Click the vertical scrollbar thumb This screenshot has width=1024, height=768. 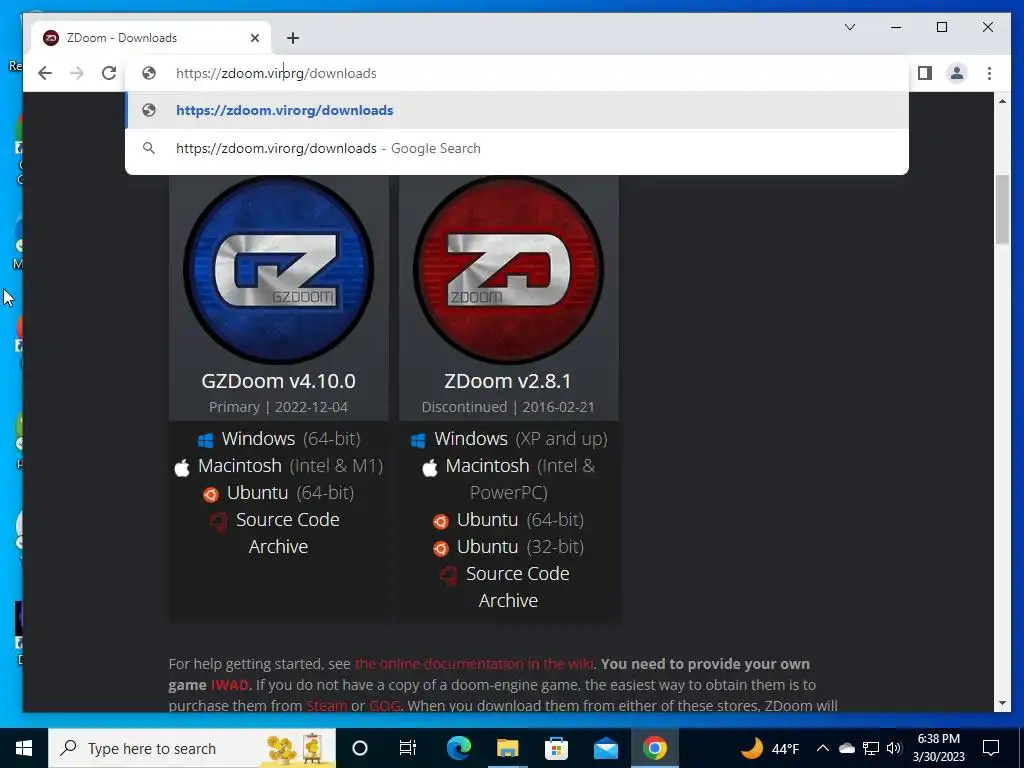coord(1002,210)
